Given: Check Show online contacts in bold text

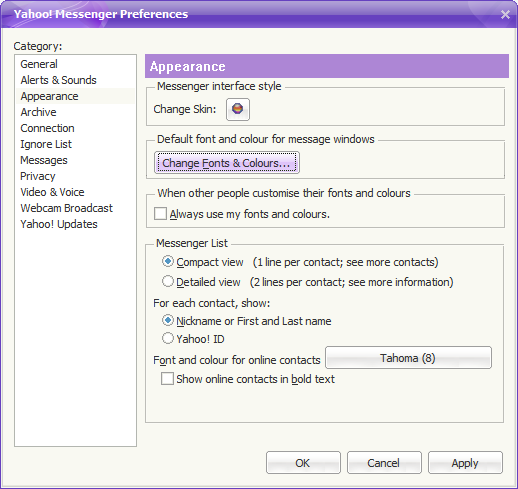Looking at the screenshot, I should pos(167,379).
